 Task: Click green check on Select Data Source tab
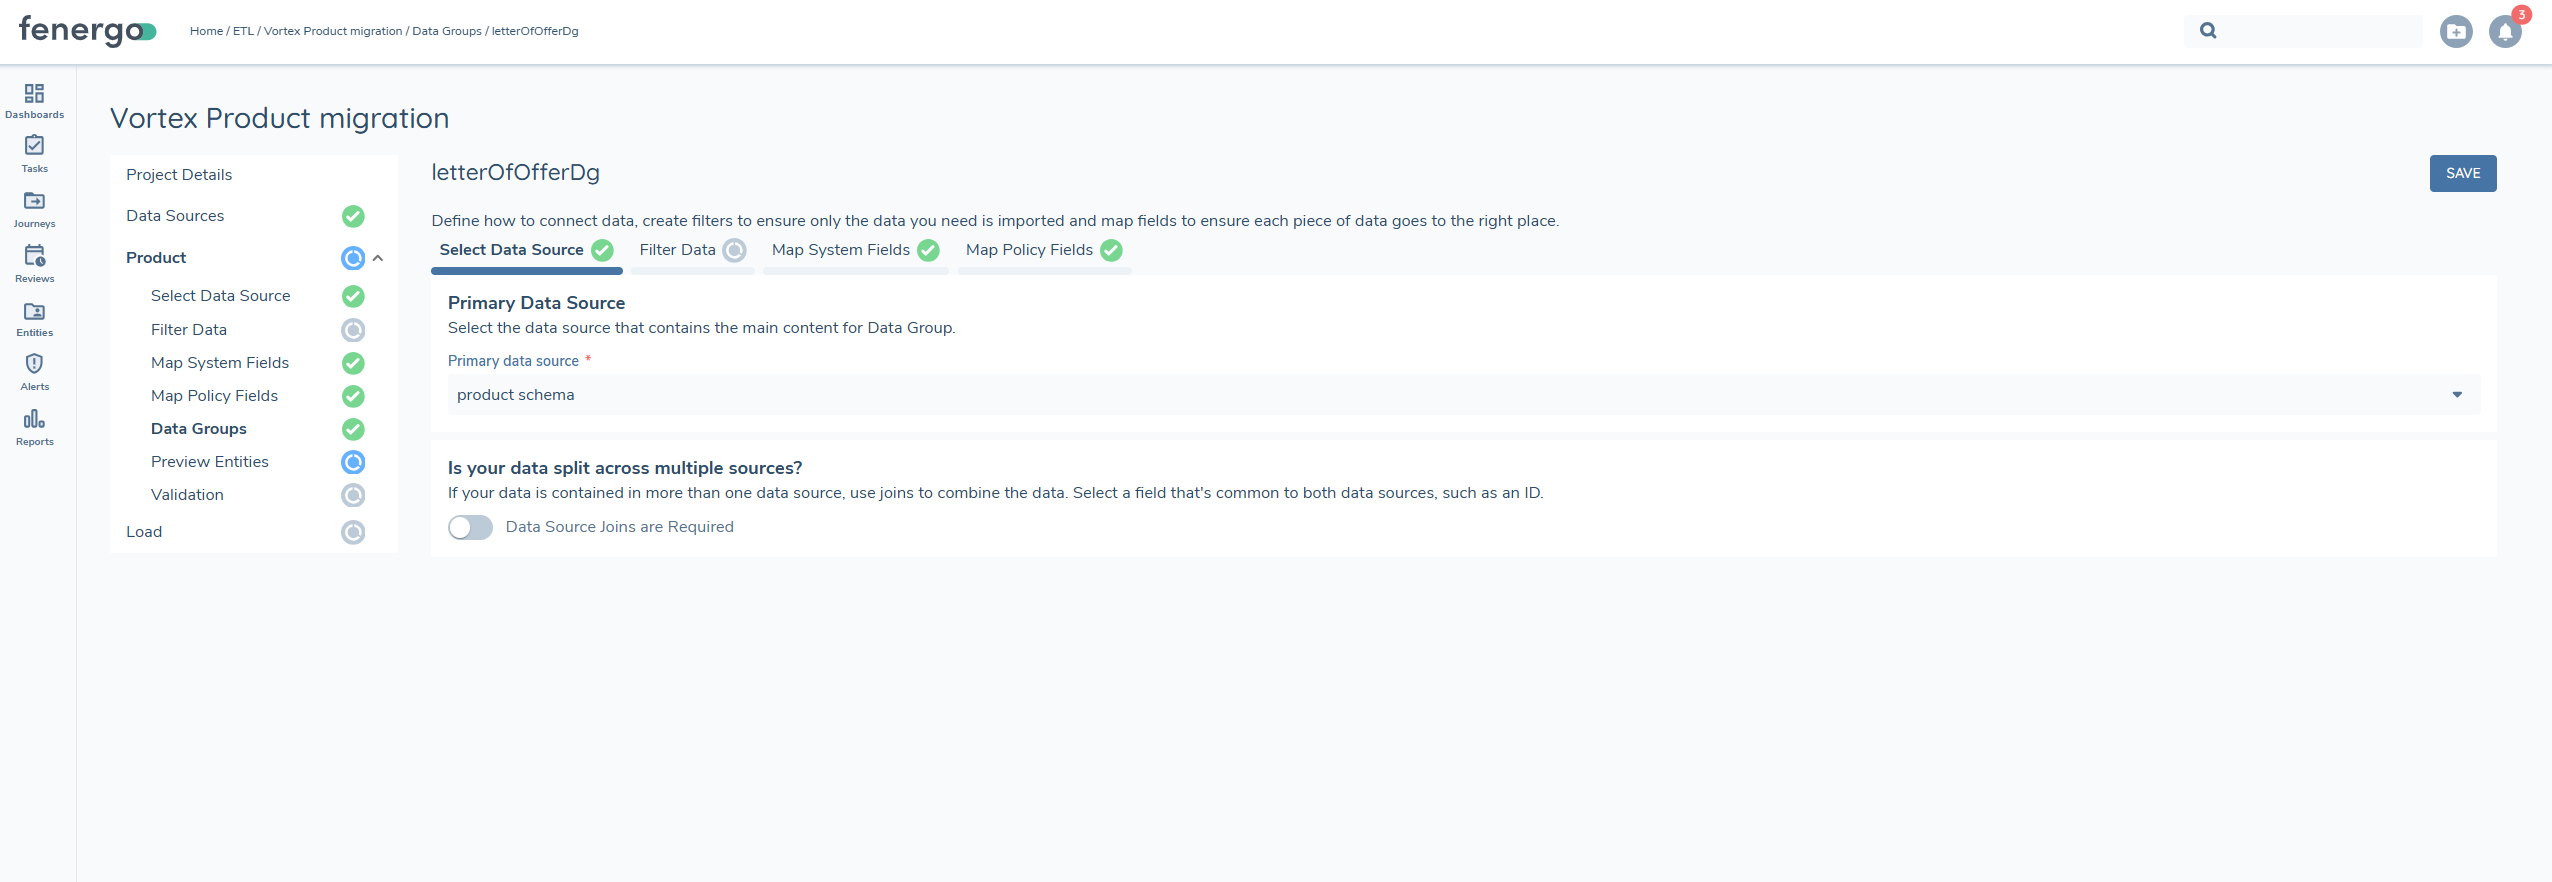[602, 250]
